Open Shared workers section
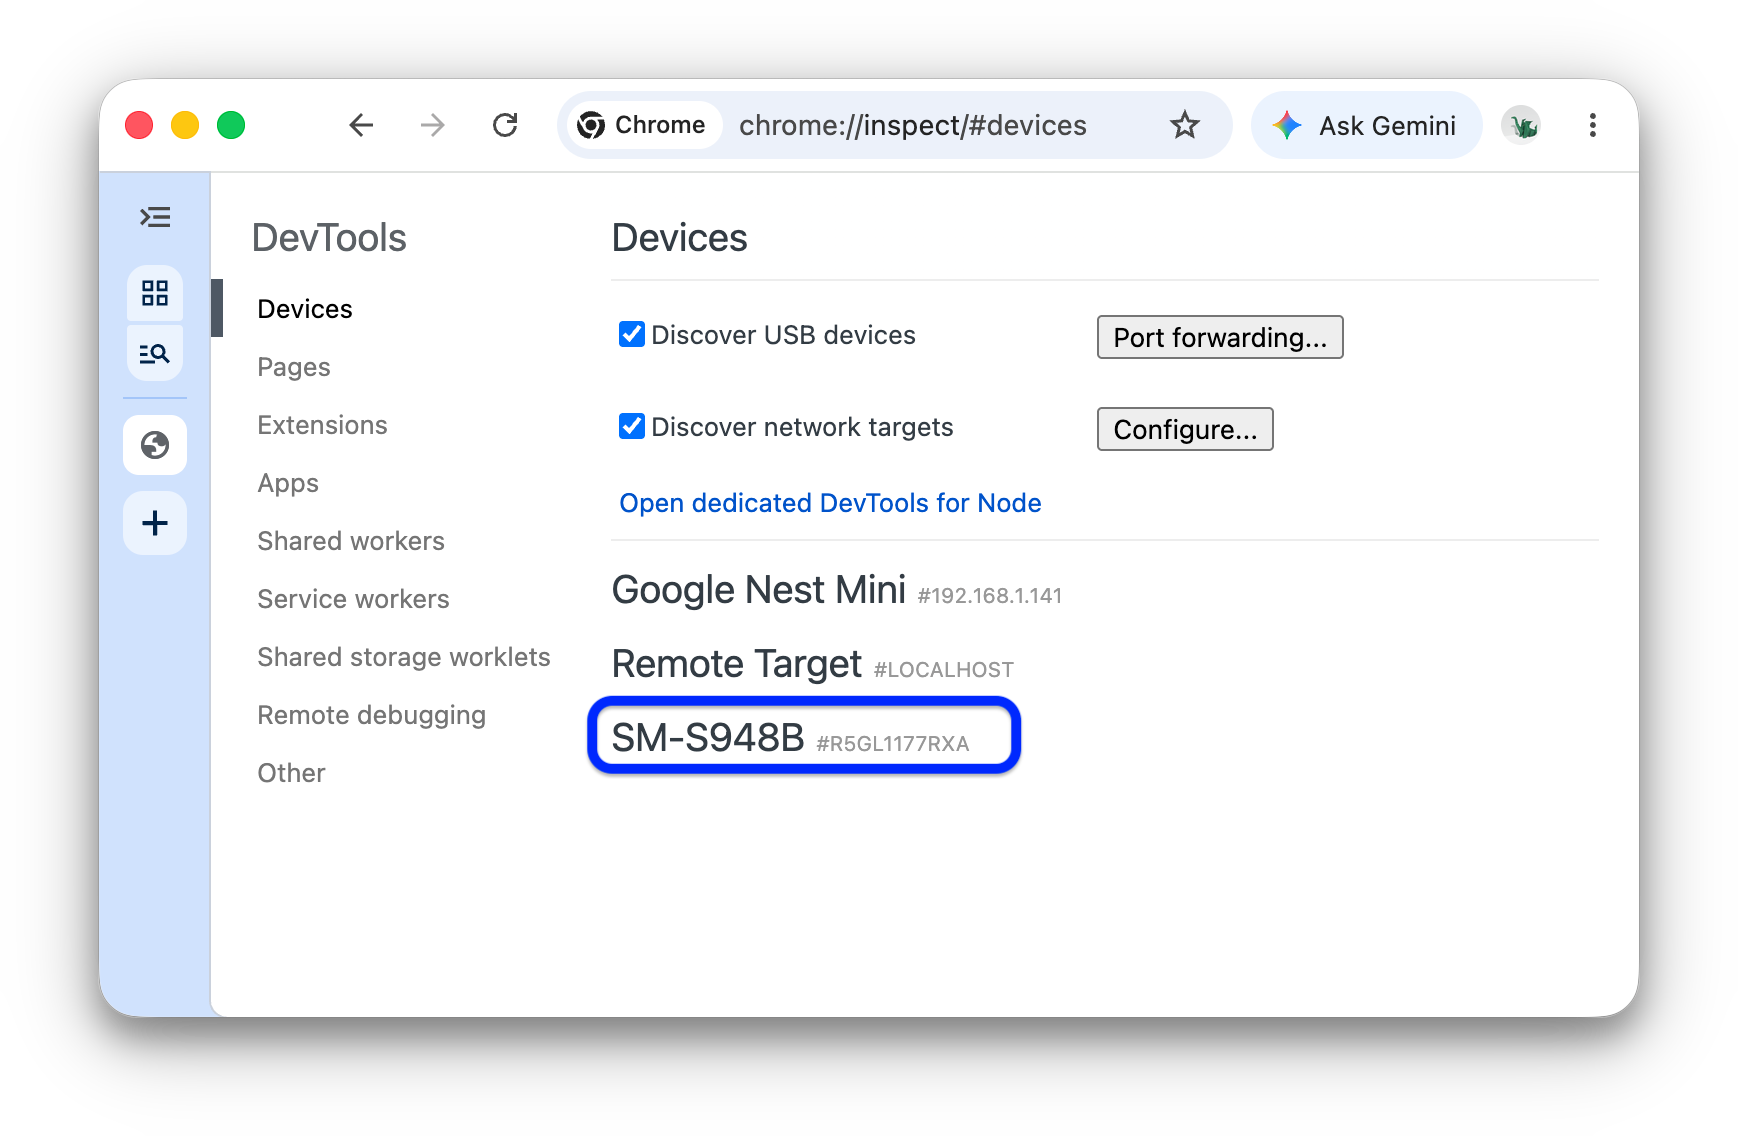 351,541
